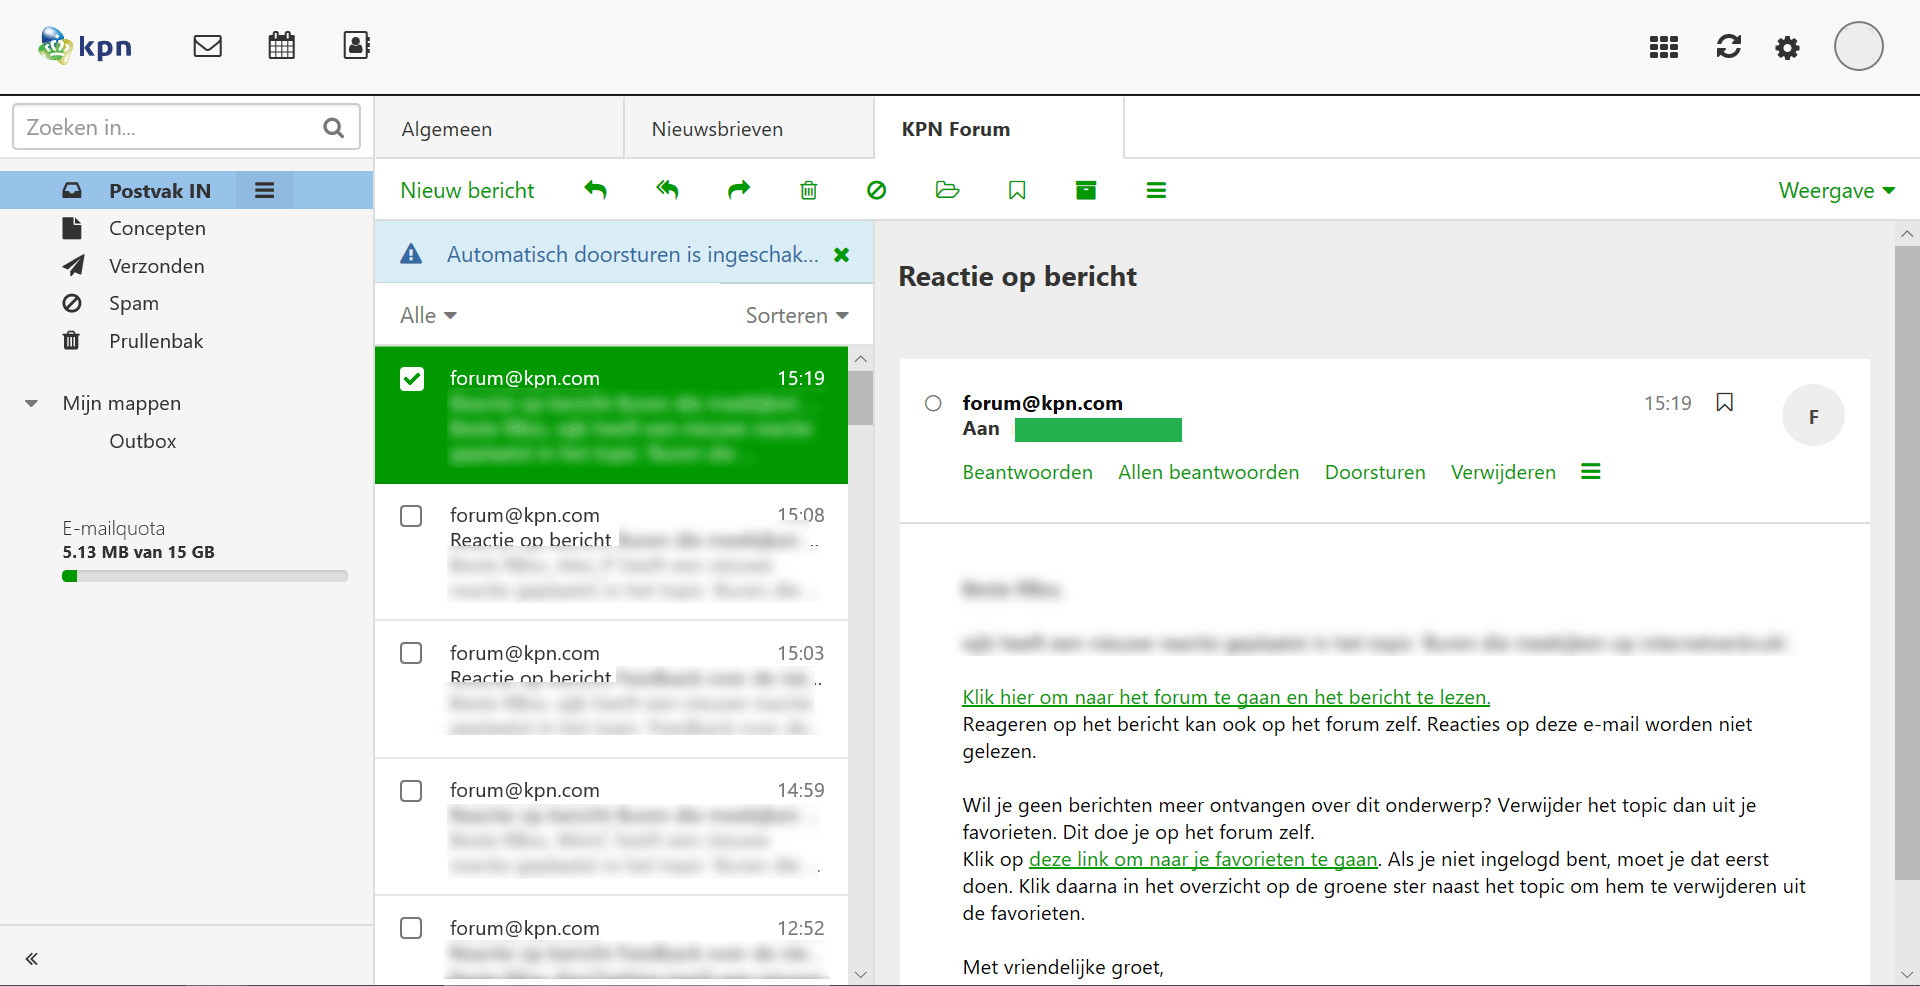The width and height of the screenshot is (1920, 986).
Task: Click the search magnifier icon
Action: coord(334,128)
